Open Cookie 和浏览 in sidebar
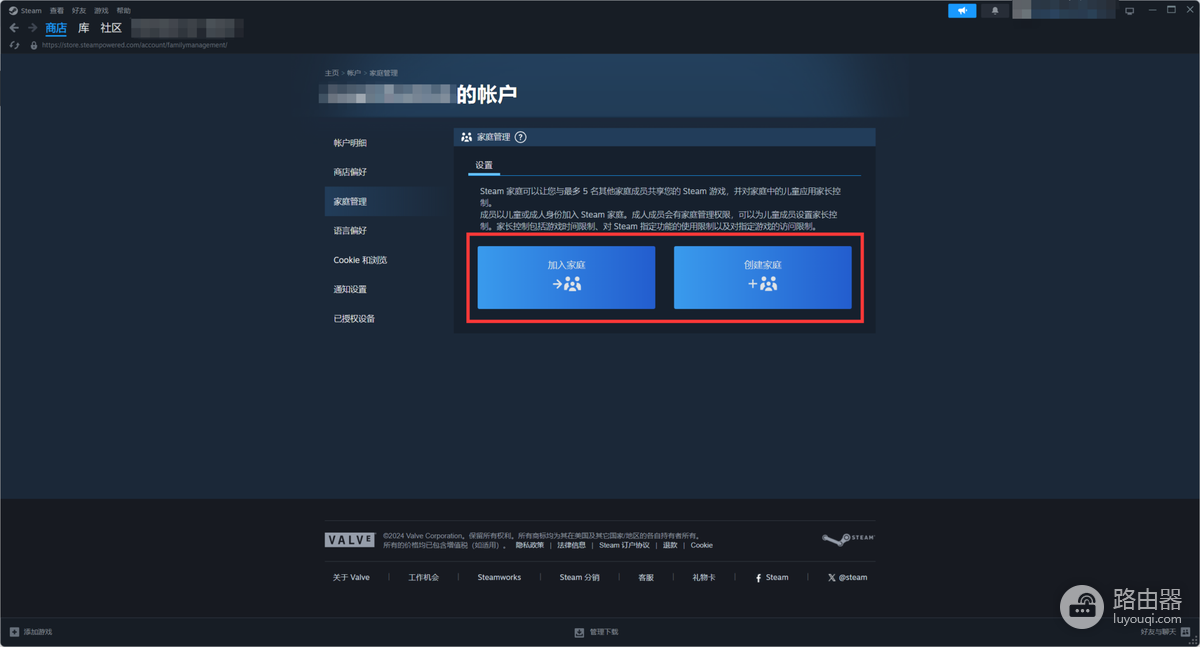 coord(360,260)
